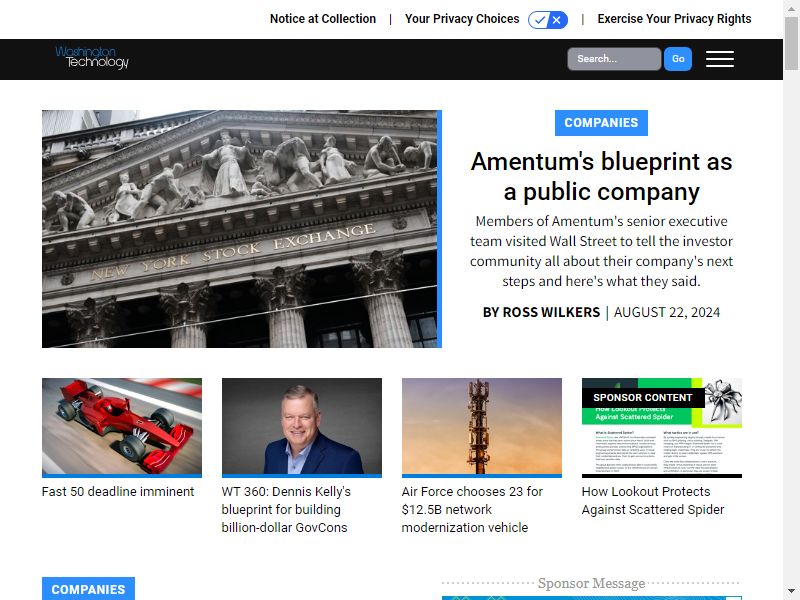This screenshot has height=600, width=800.
Task: Open the Your Privacy Choices link
Action: coord(462,19)
